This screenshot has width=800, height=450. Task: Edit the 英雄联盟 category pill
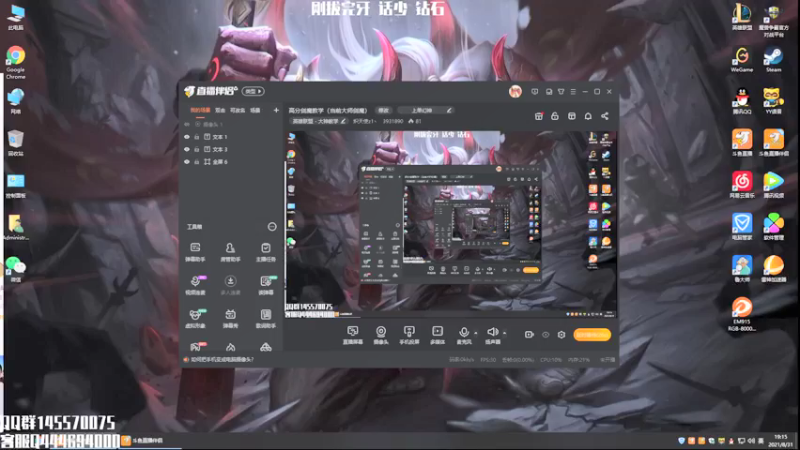tap(318, 121)
